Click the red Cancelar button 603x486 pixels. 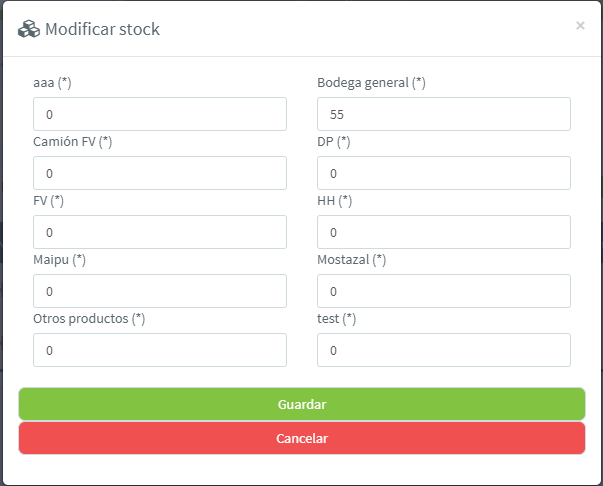pos(302,438)
